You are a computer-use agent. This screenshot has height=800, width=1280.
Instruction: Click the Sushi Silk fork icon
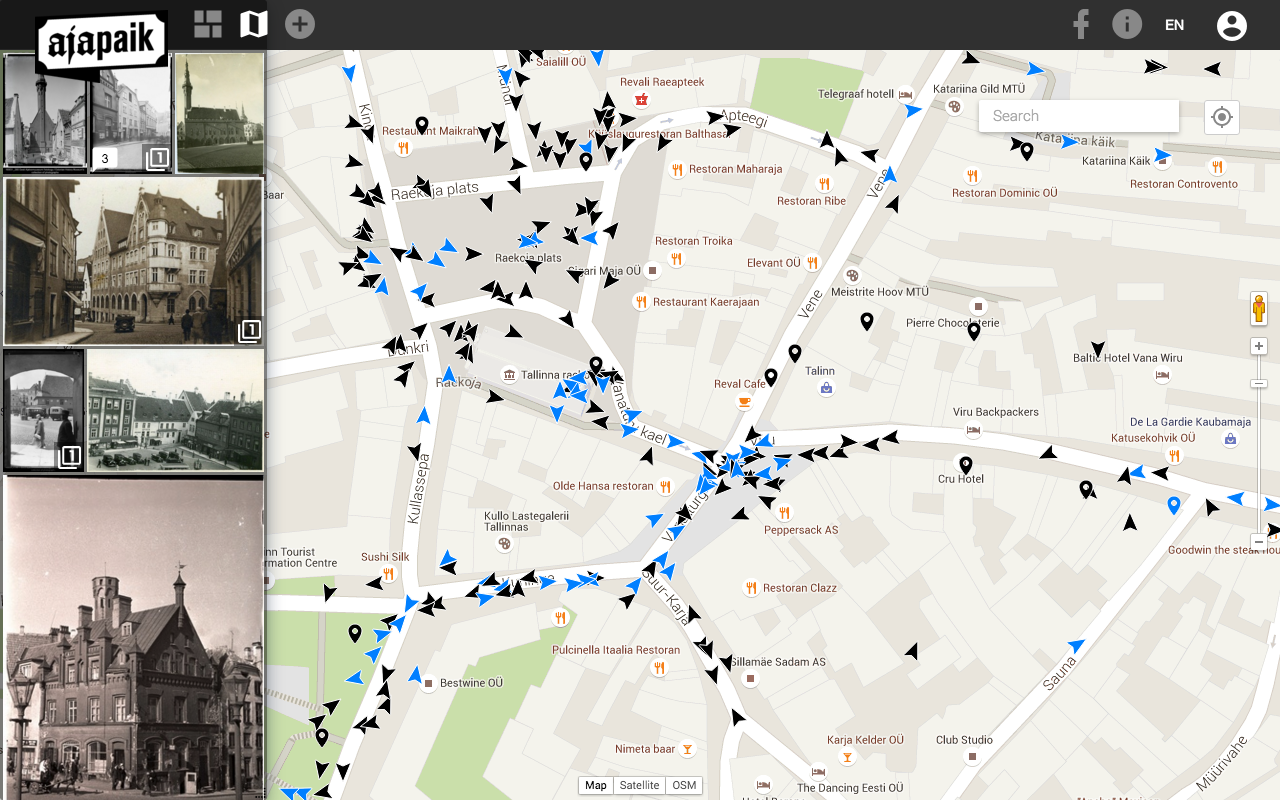click(x=389, y=574)
